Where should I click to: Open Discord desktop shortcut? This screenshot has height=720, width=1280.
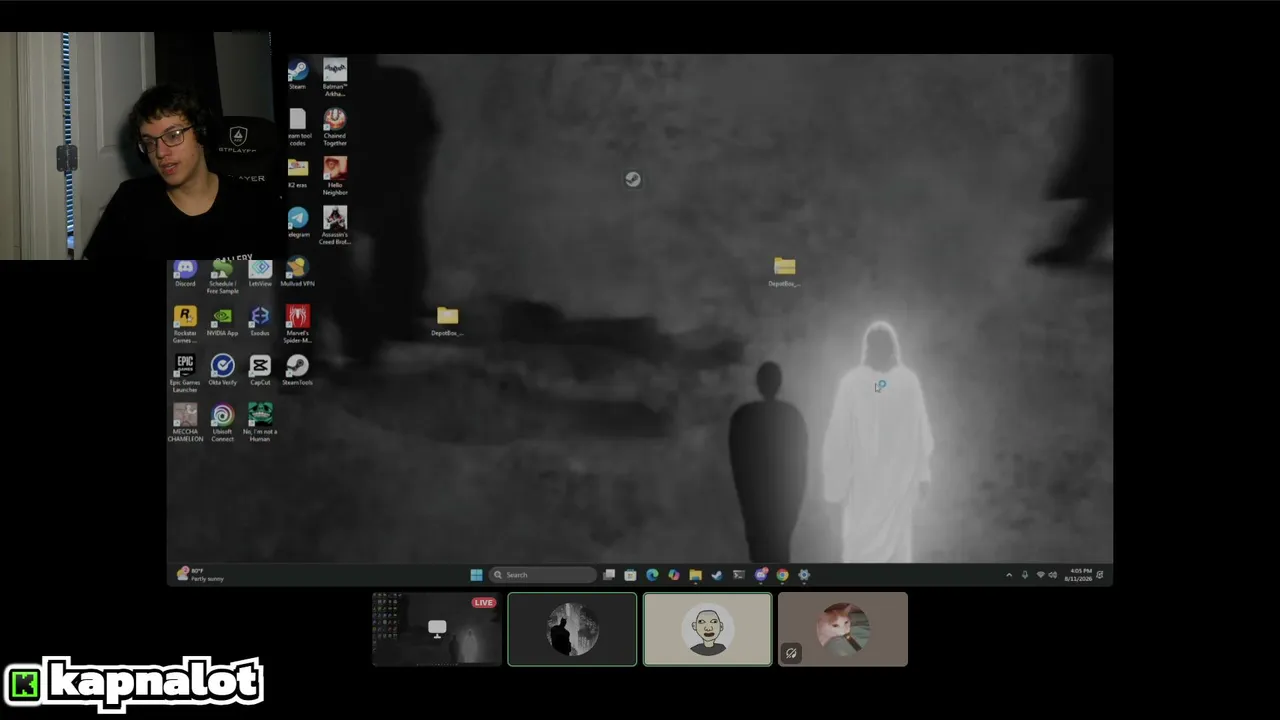[185, 273]
